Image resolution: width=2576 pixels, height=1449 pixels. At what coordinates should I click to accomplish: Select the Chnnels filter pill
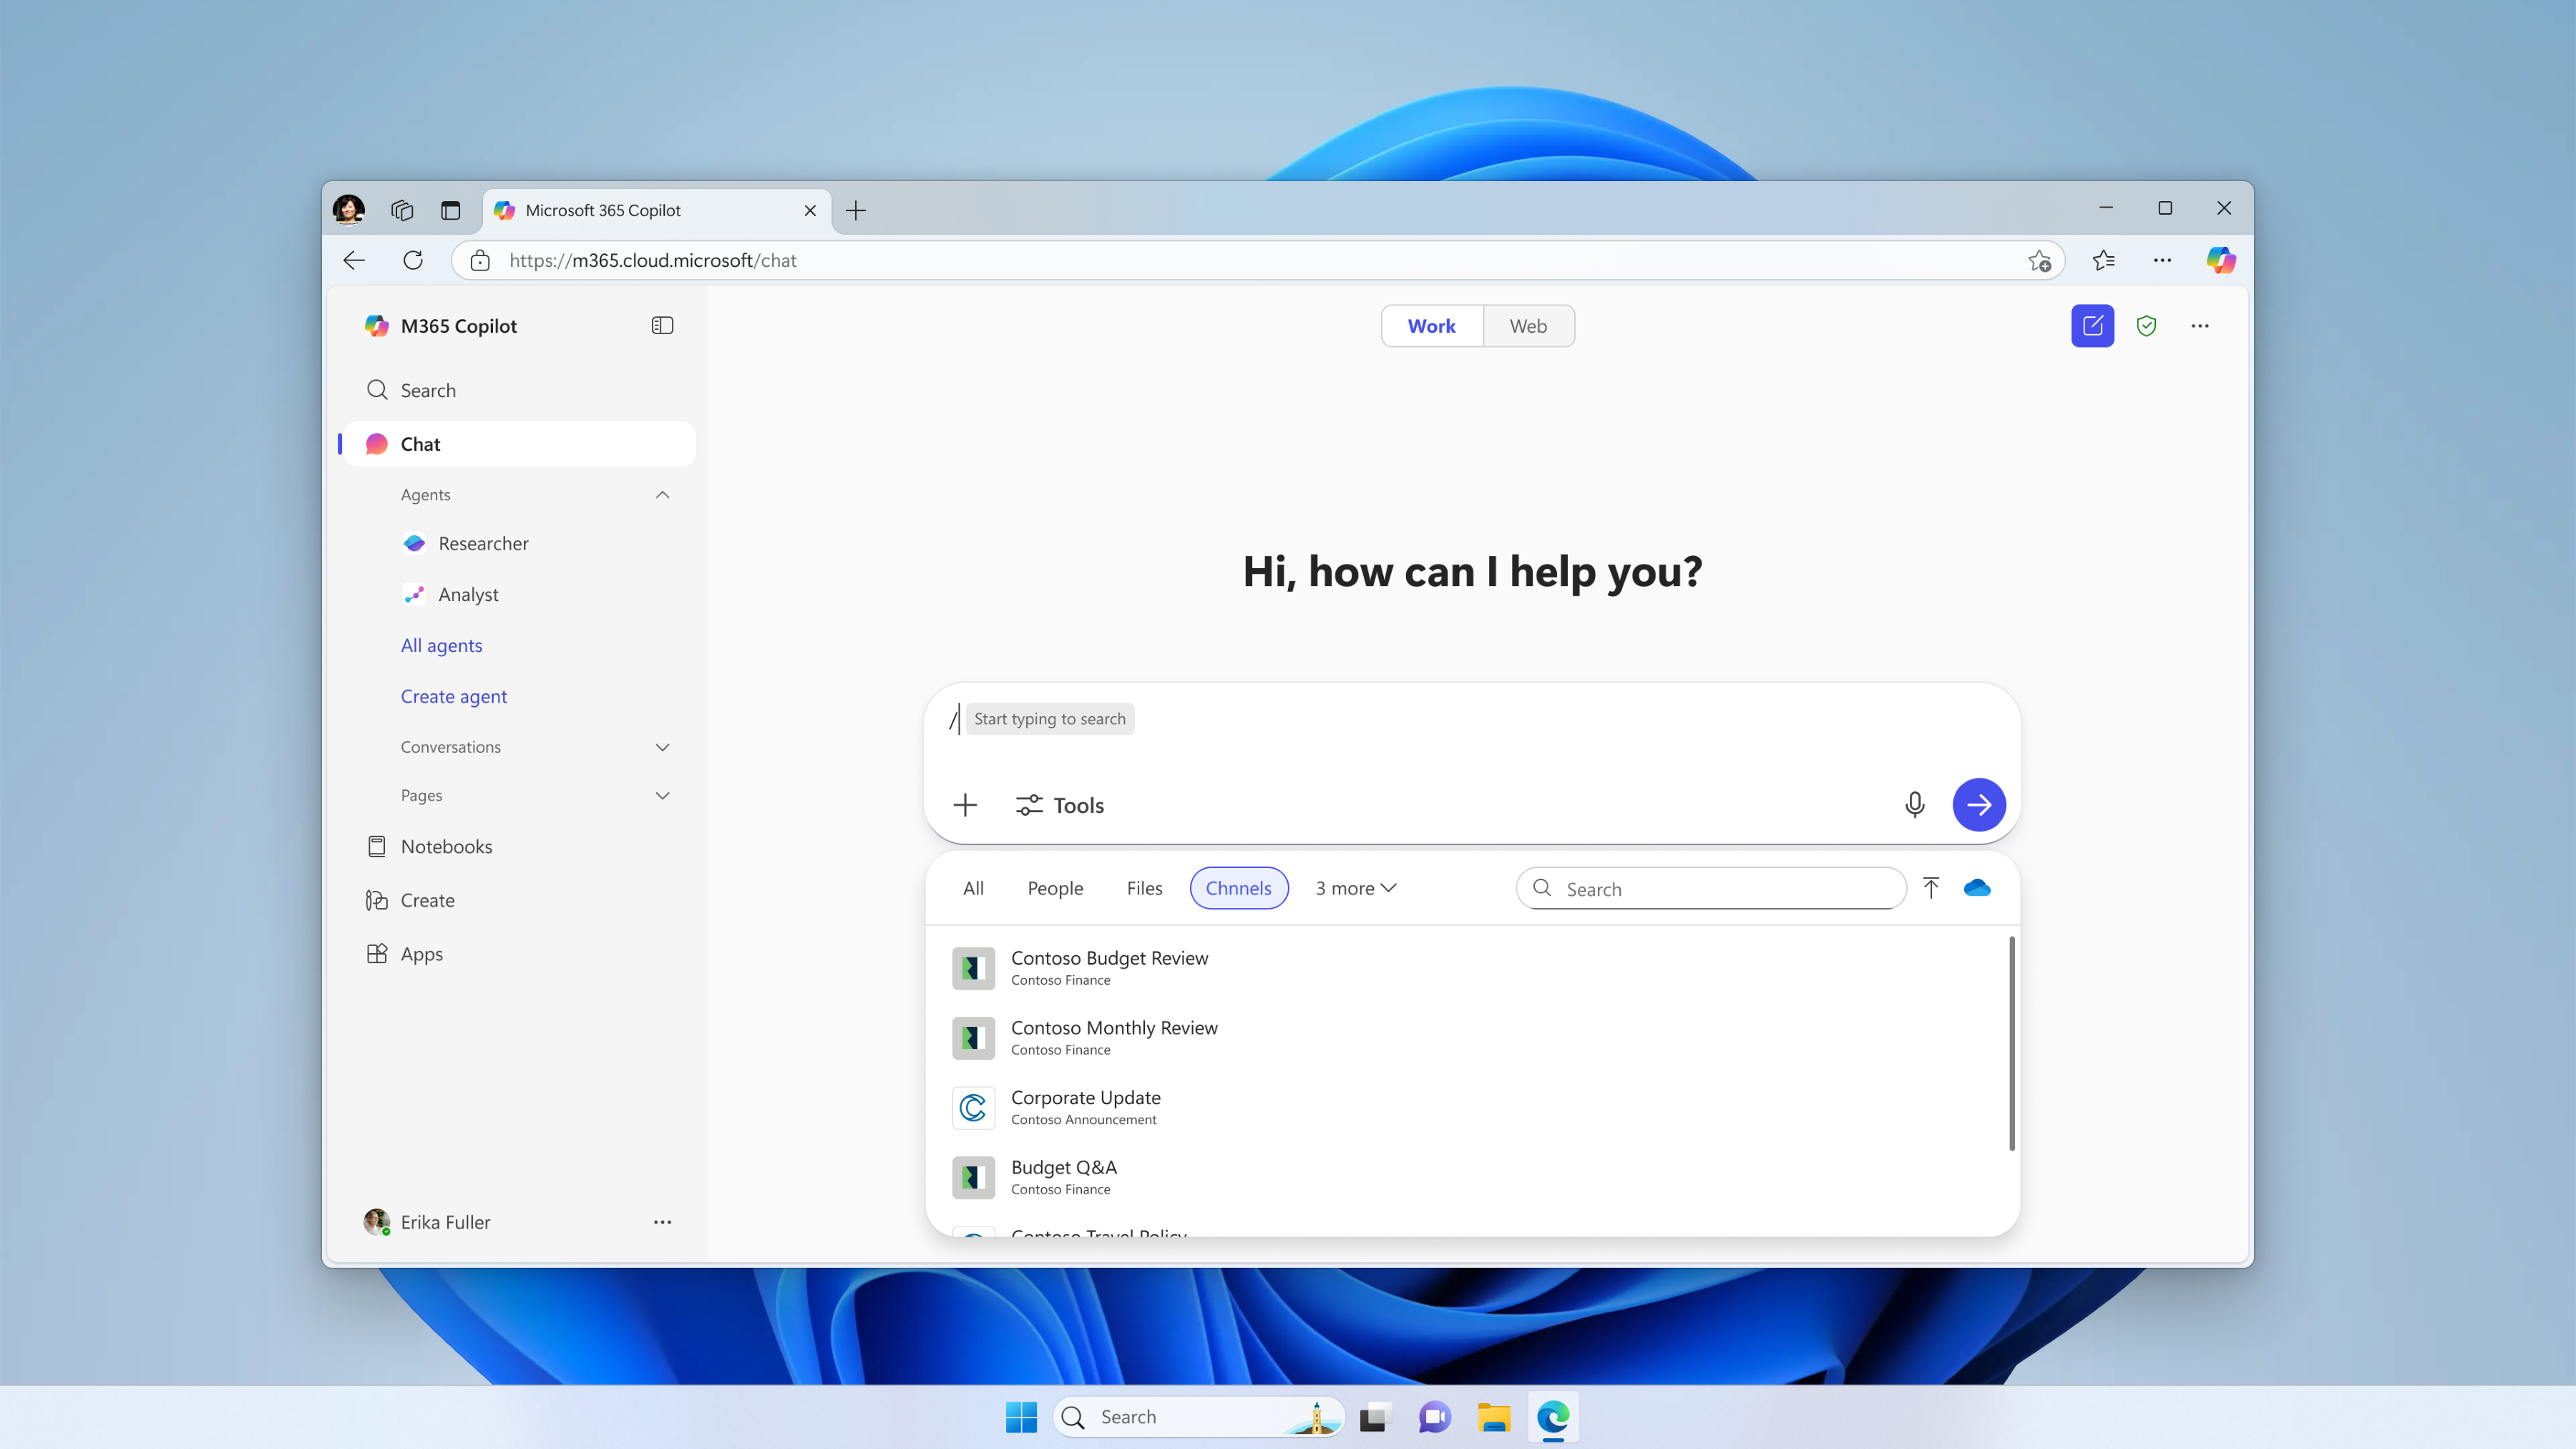[x=1238, y=888]
